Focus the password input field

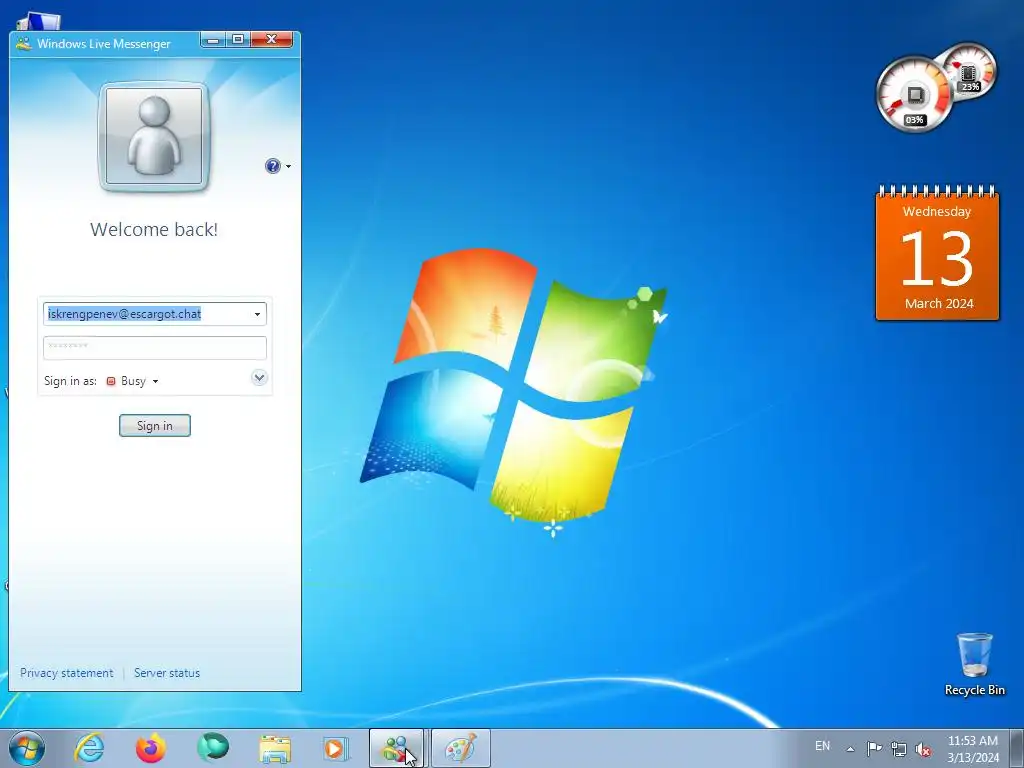(x=155, y=347)
